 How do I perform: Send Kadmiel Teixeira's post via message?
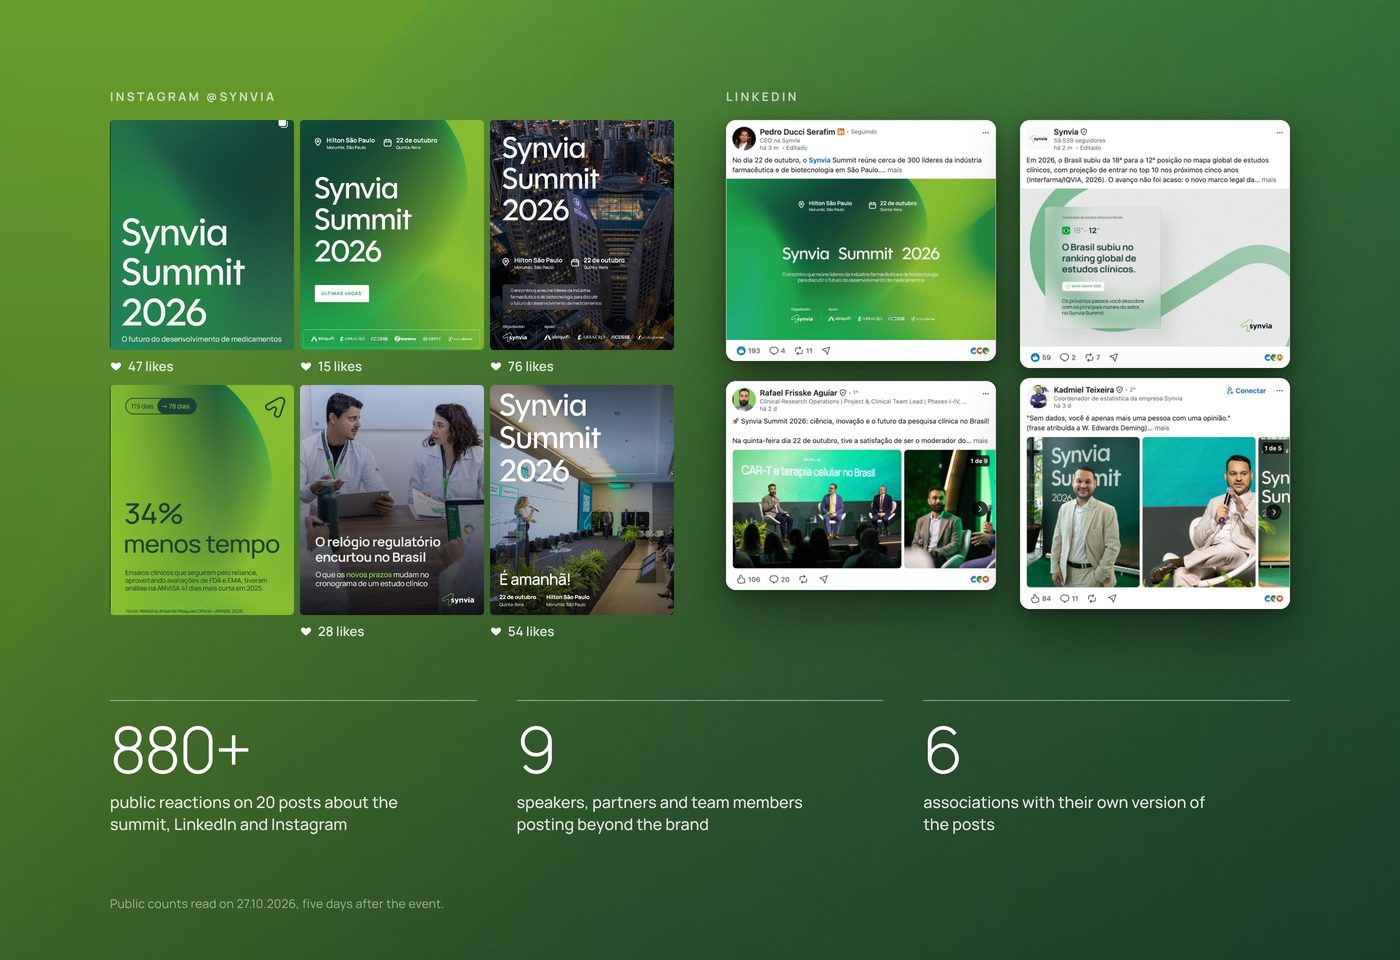(1112, 599)
